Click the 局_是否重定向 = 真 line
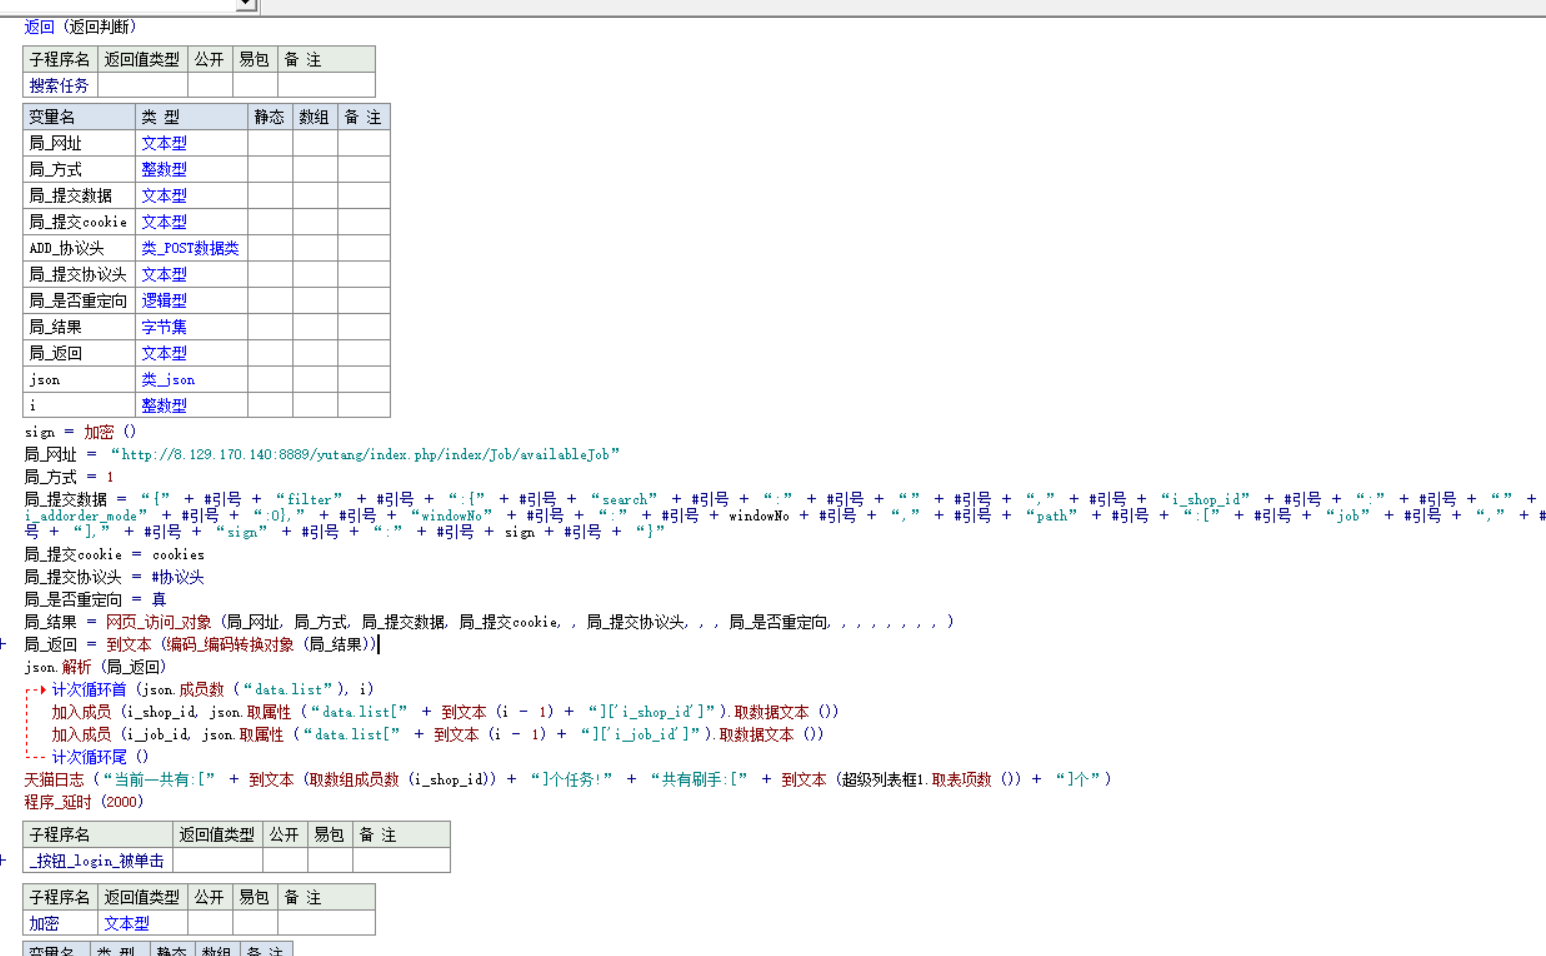The width and height of the screenshot is (1546, 956). point(95,599)
